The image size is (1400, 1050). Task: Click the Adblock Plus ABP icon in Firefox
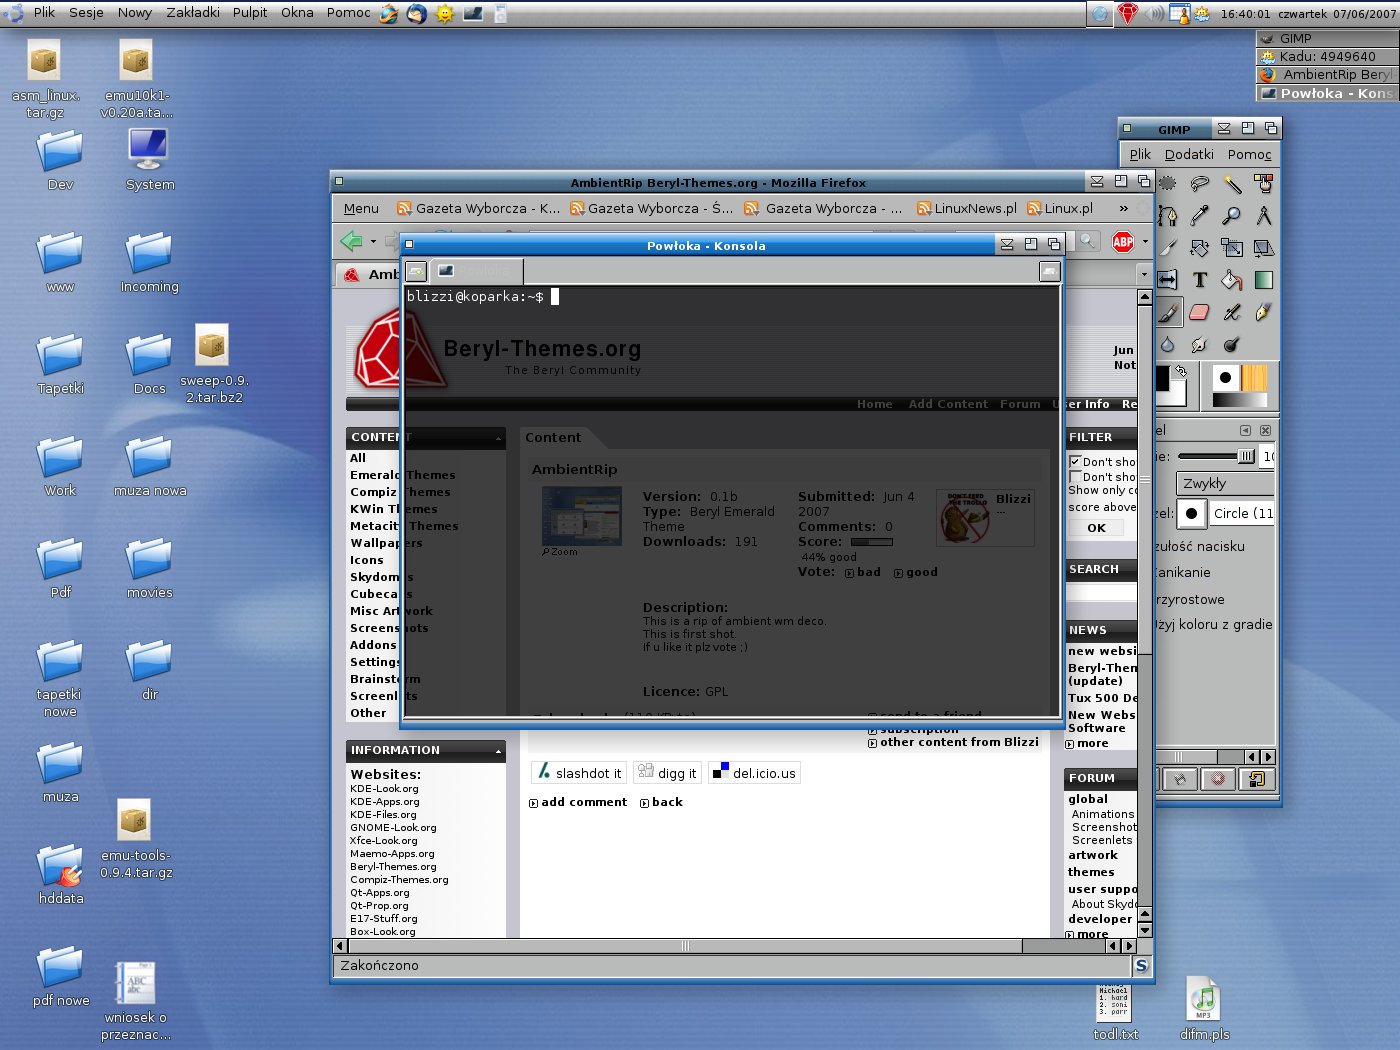(x=1123, y=242)
